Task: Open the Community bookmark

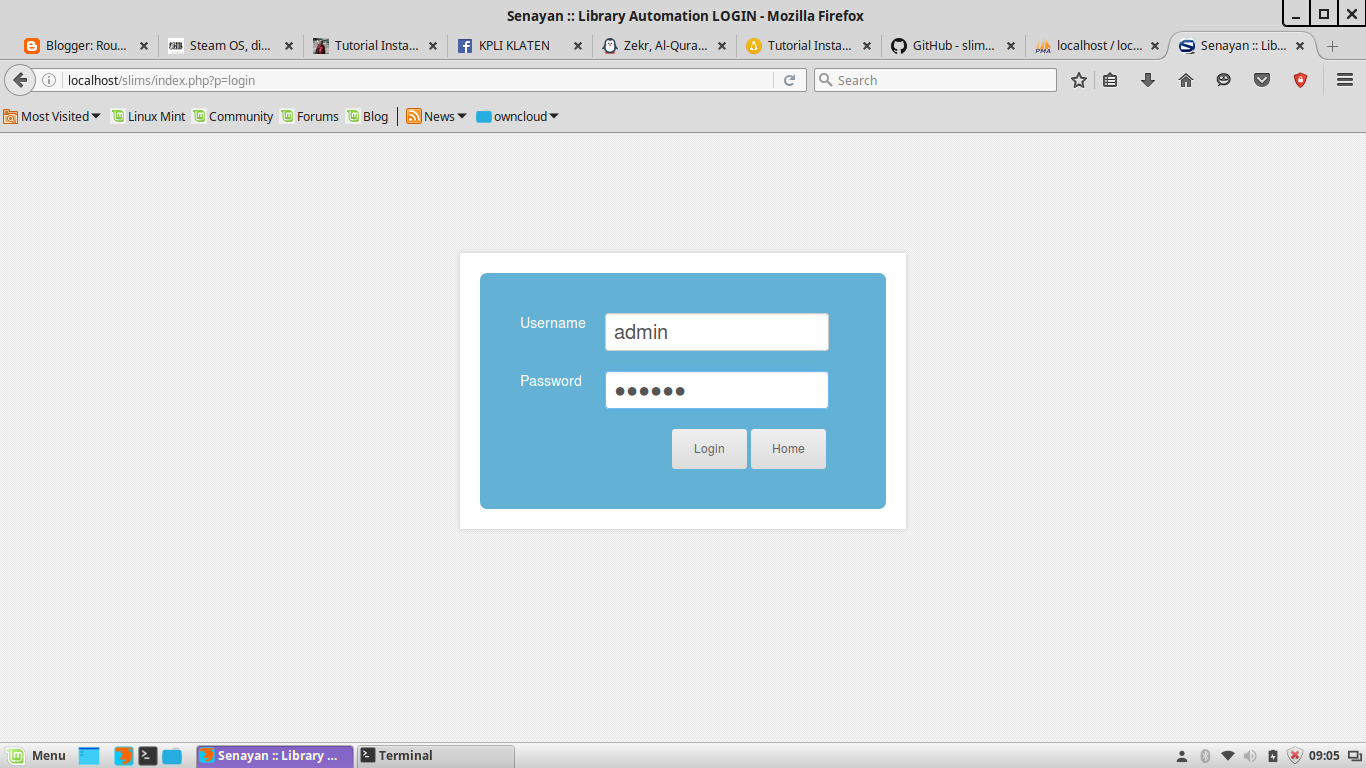Action: 233,116
